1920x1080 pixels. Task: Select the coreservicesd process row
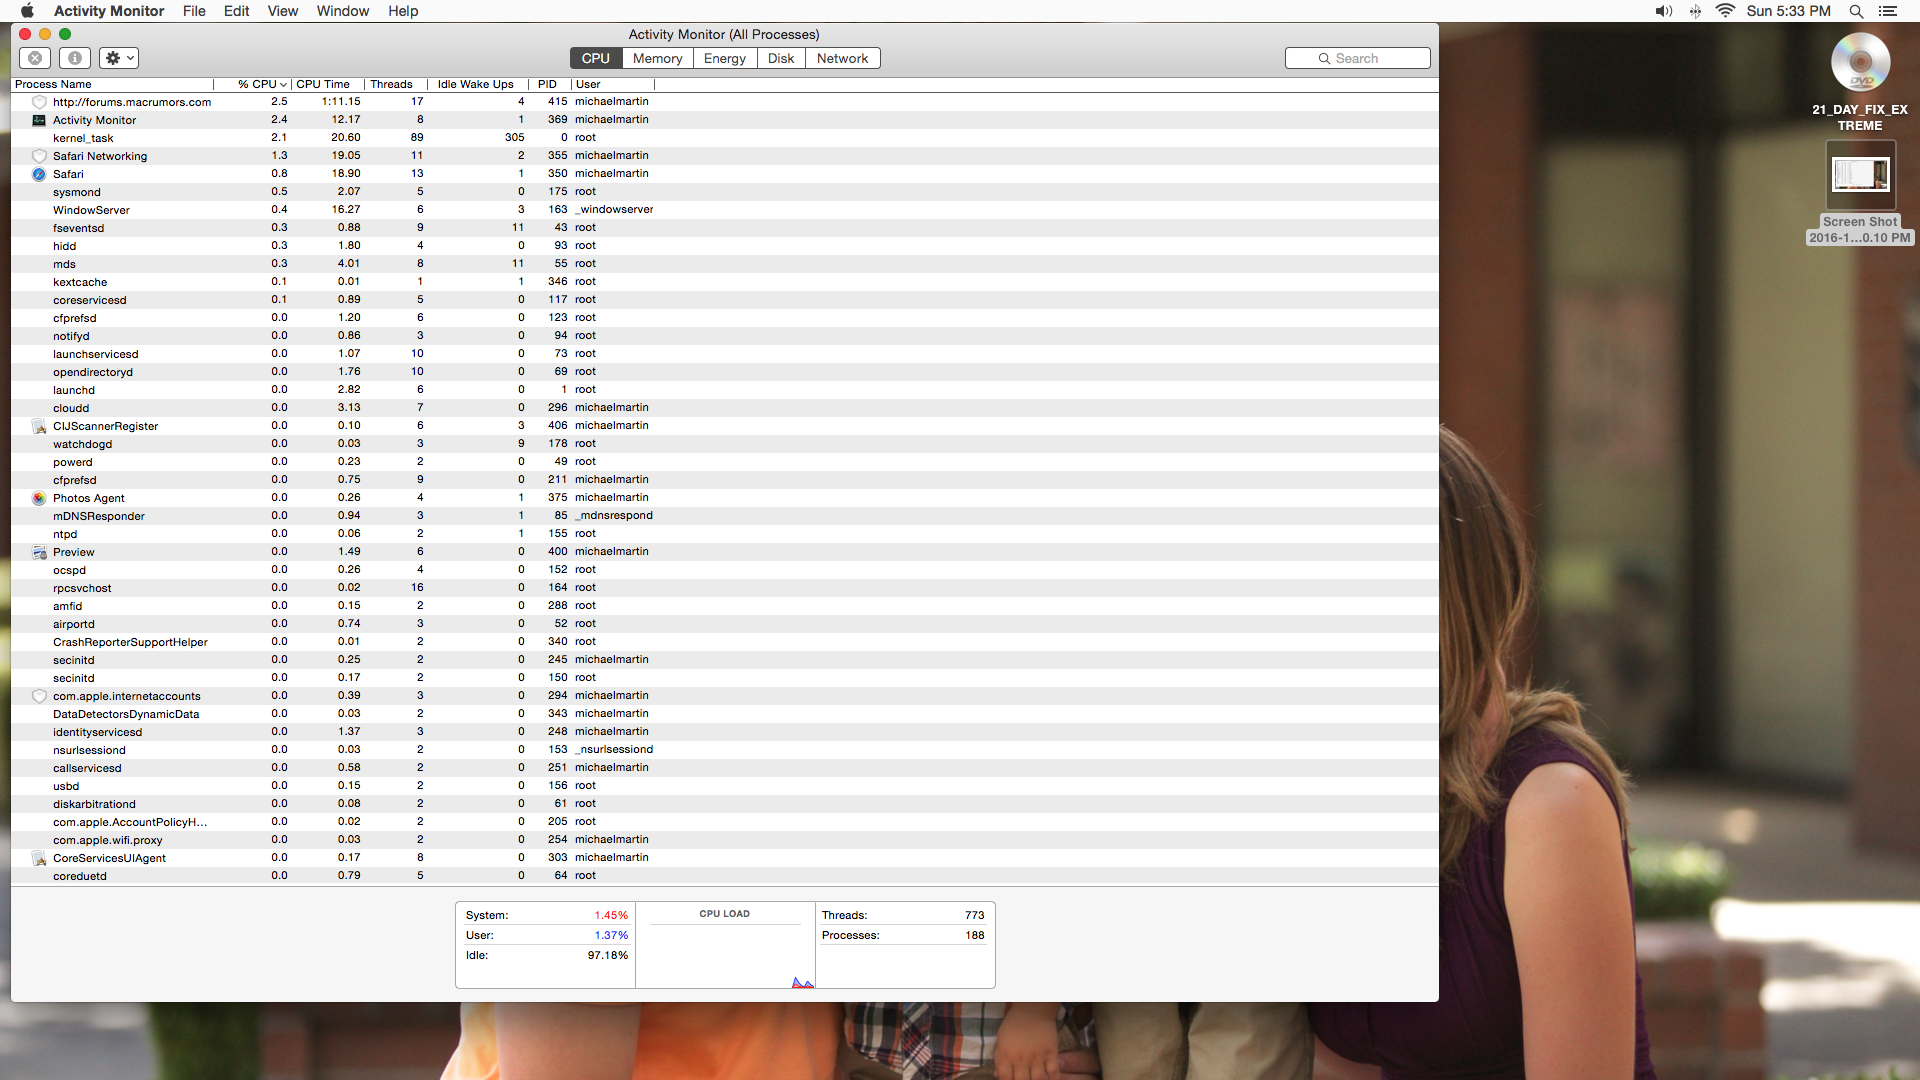pos(725,300)
